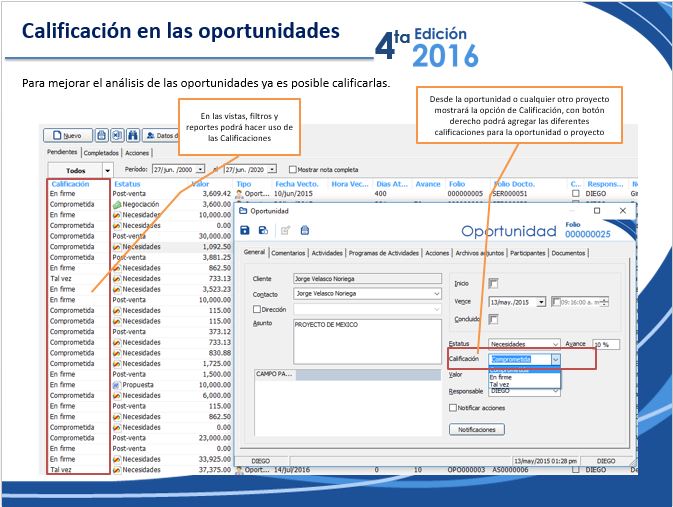Viewport: 673px width, 507px height.
Task: Click the green Negociación status icon
Action: click(x=117, y=204)
